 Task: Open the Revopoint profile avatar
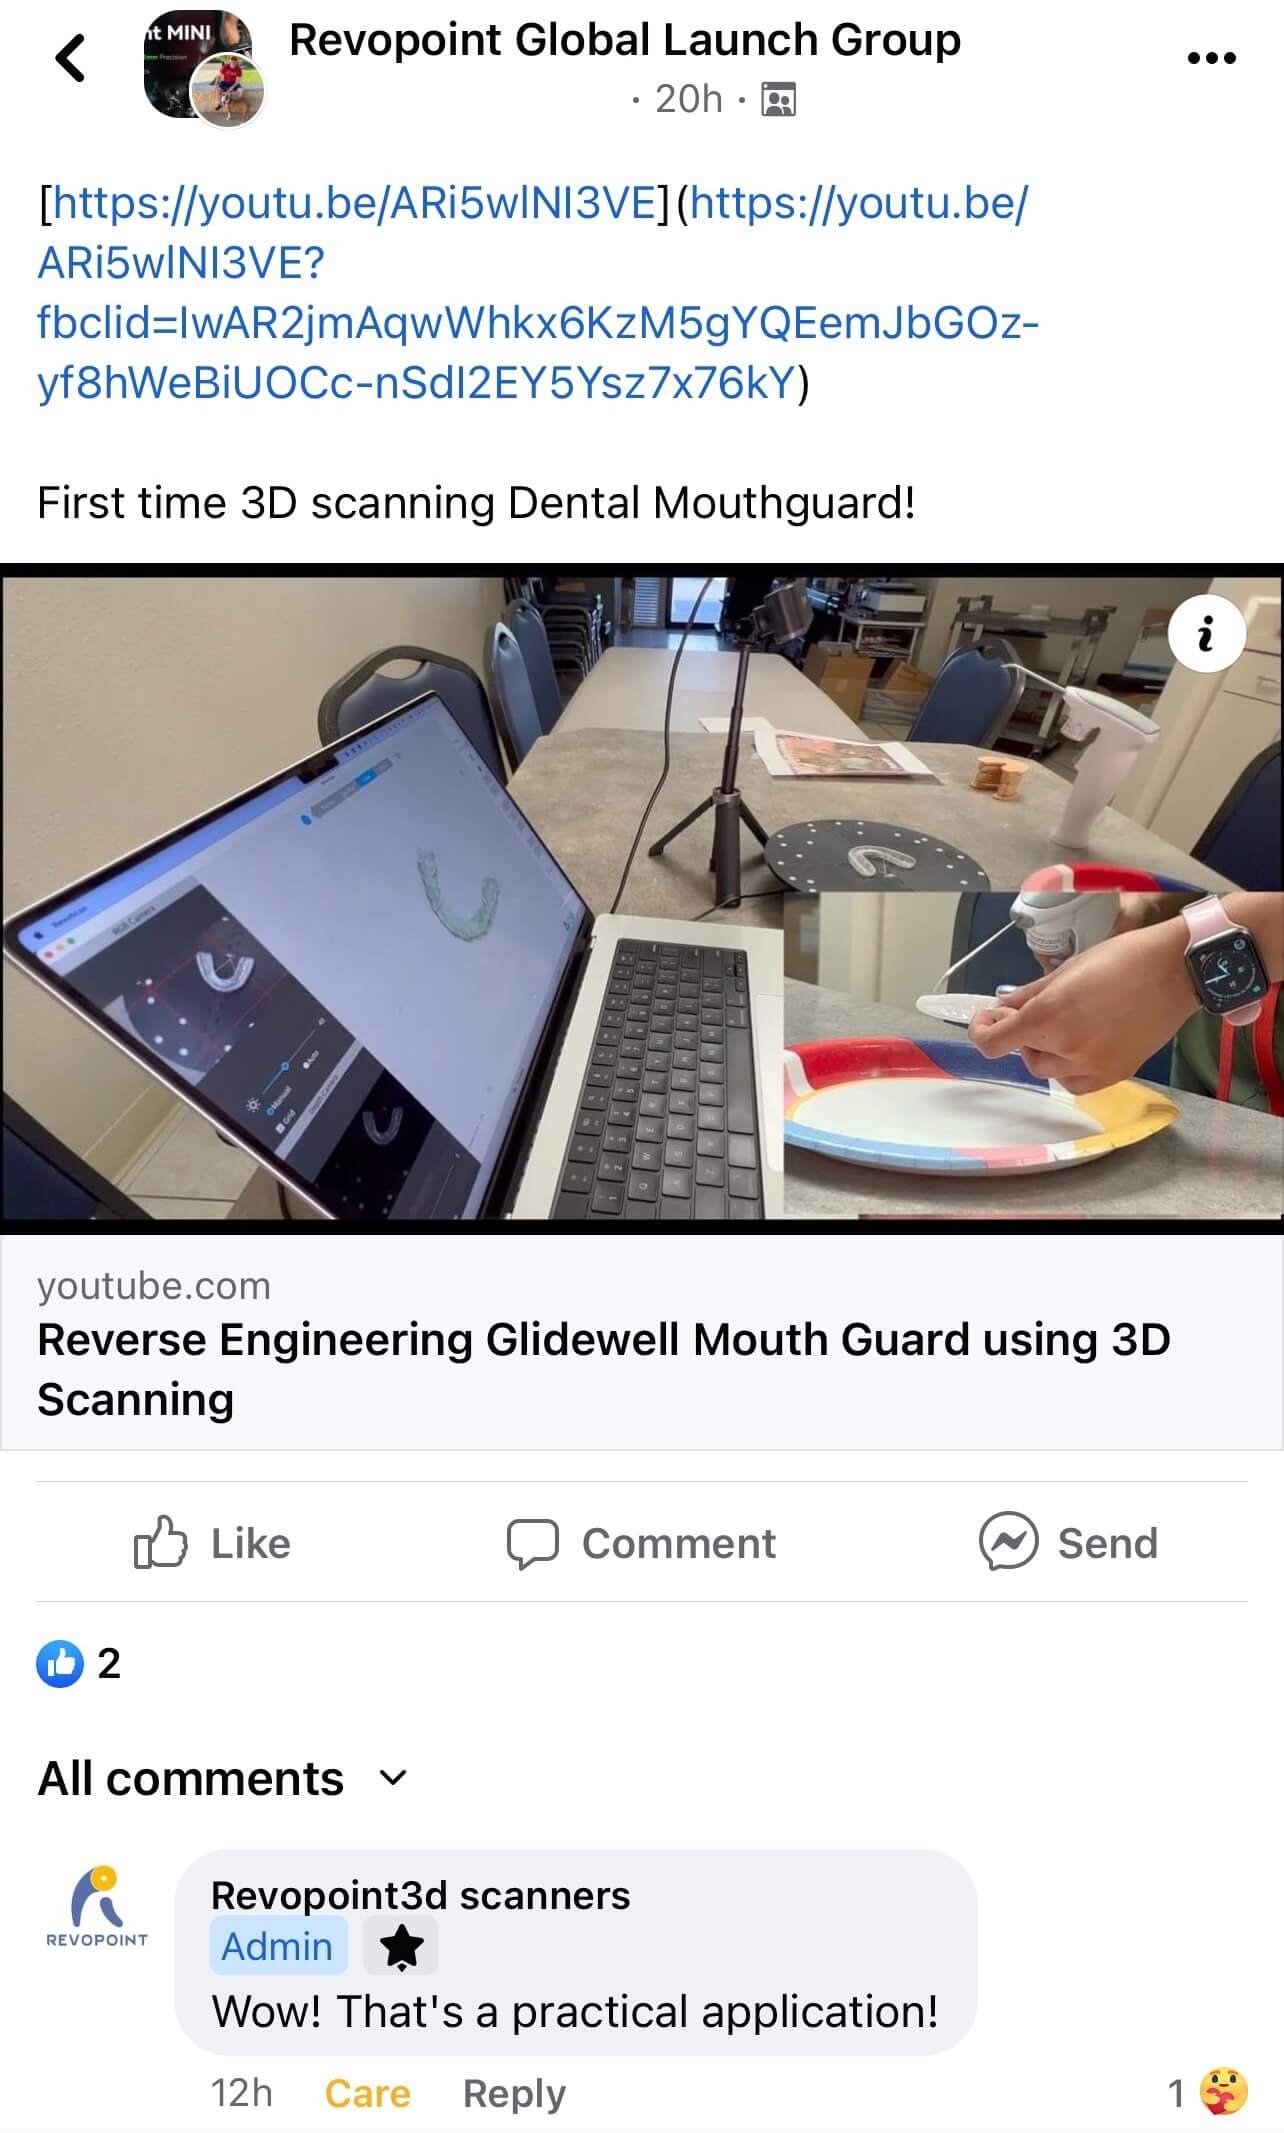tap(97, 1906)
